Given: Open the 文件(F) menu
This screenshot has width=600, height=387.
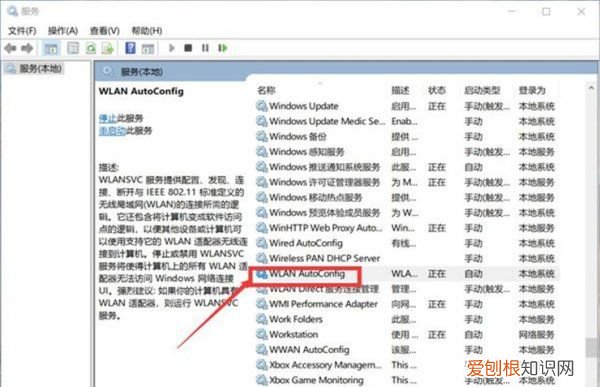Looking at the screenshot, I should pos(22,31).
